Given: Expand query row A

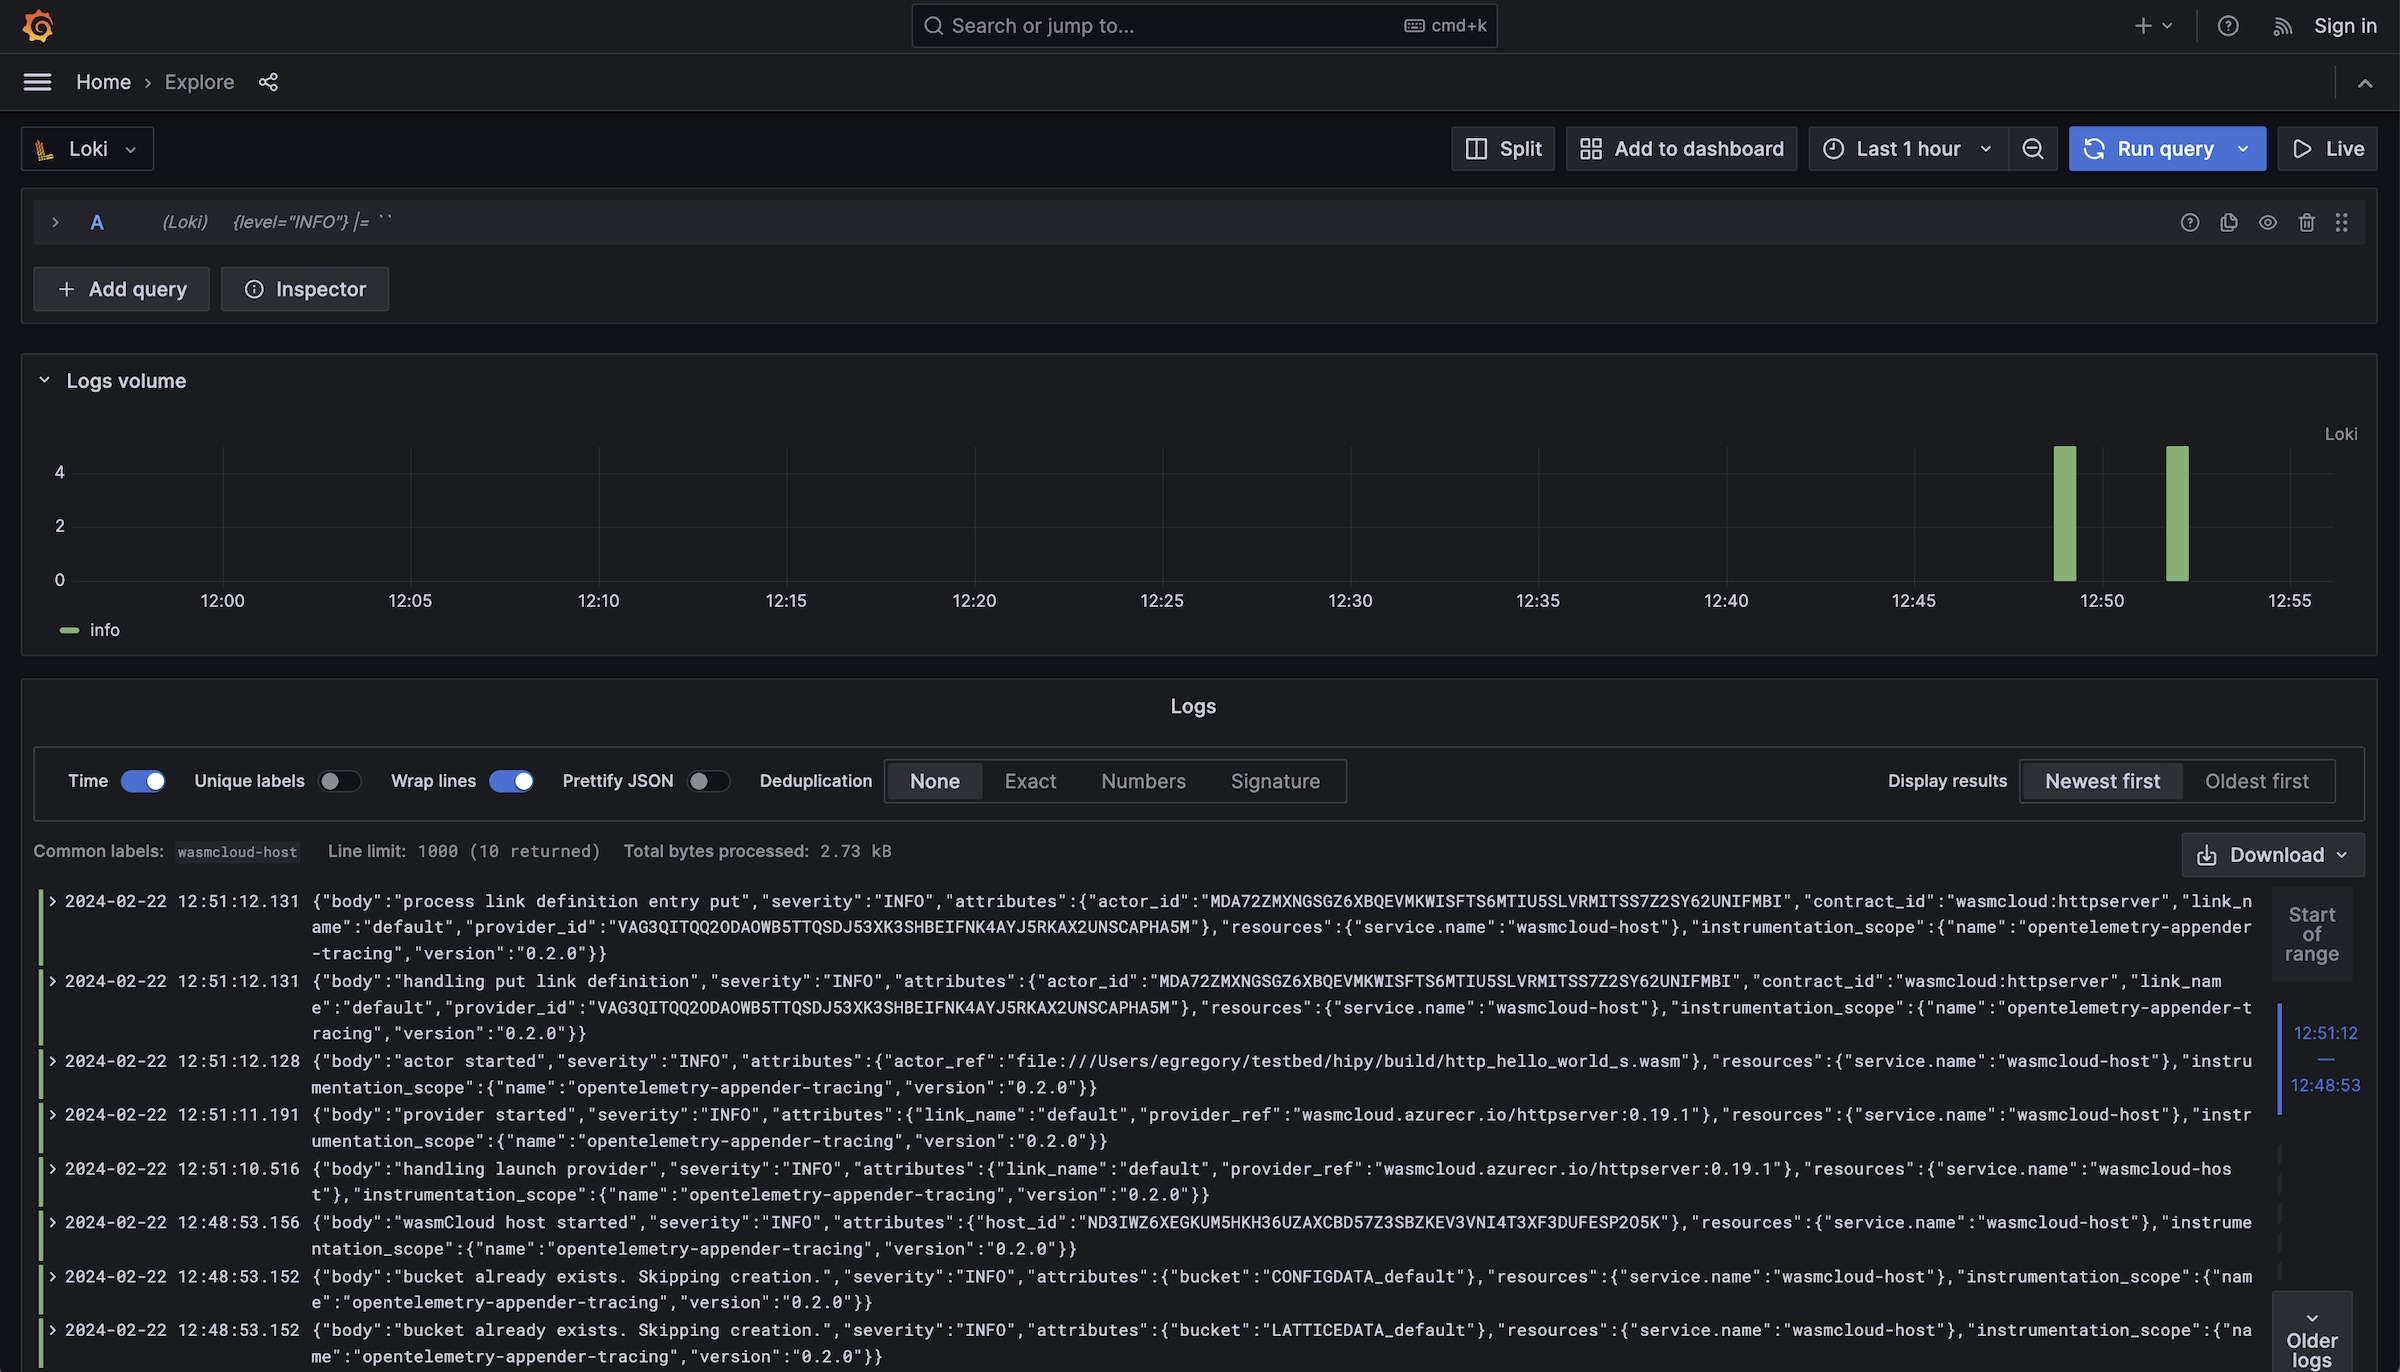Looking at the screenshot, I should (x=56, y=222).
